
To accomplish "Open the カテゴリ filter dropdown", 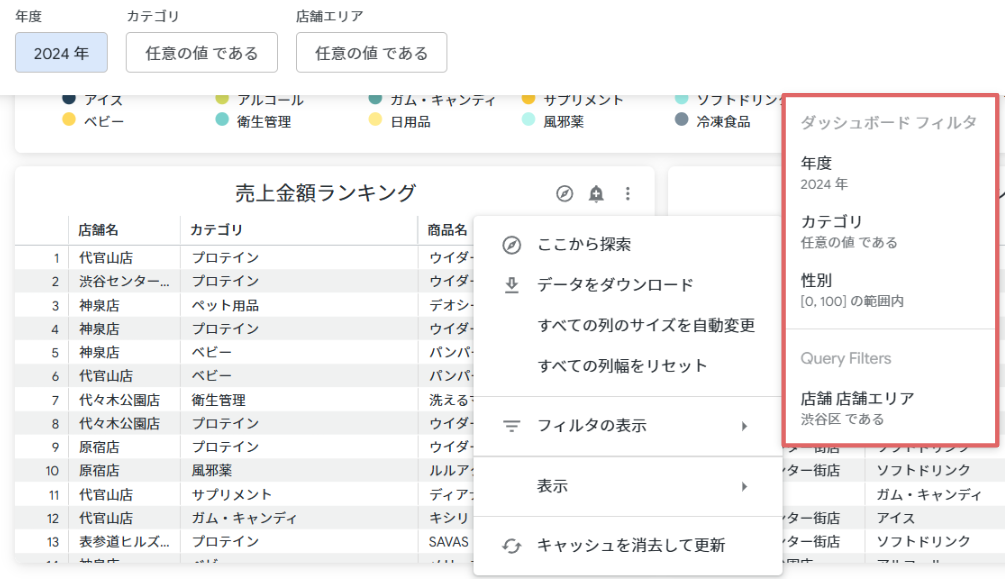I will [x=202, y=53].
